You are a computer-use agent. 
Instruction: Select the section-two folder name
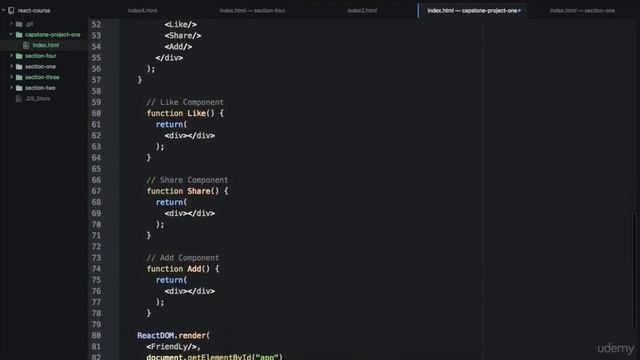pos(40,88)
